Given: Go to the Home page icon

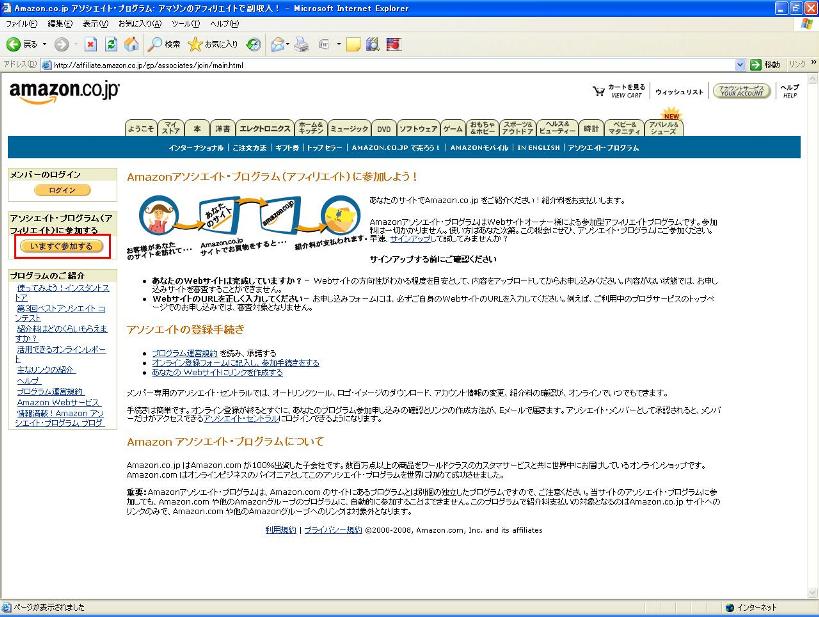Looking at the screenshot, I should [132, 44].
